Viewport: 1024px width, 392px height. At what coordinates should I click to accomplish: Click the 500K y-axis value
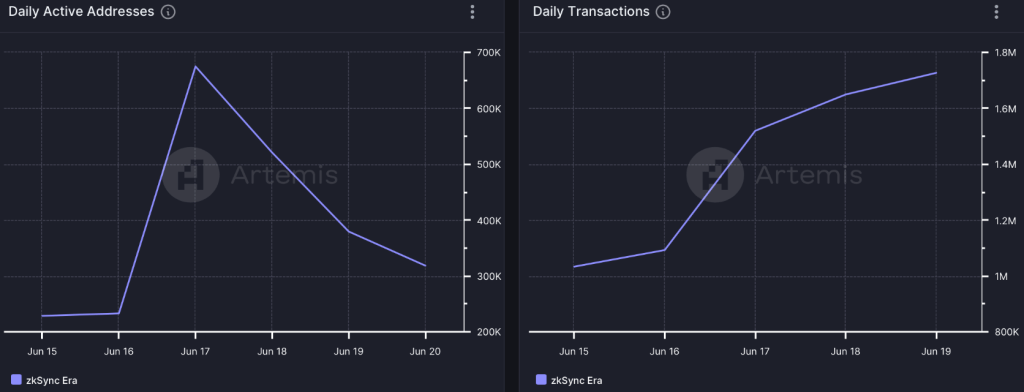pos(490,165)
